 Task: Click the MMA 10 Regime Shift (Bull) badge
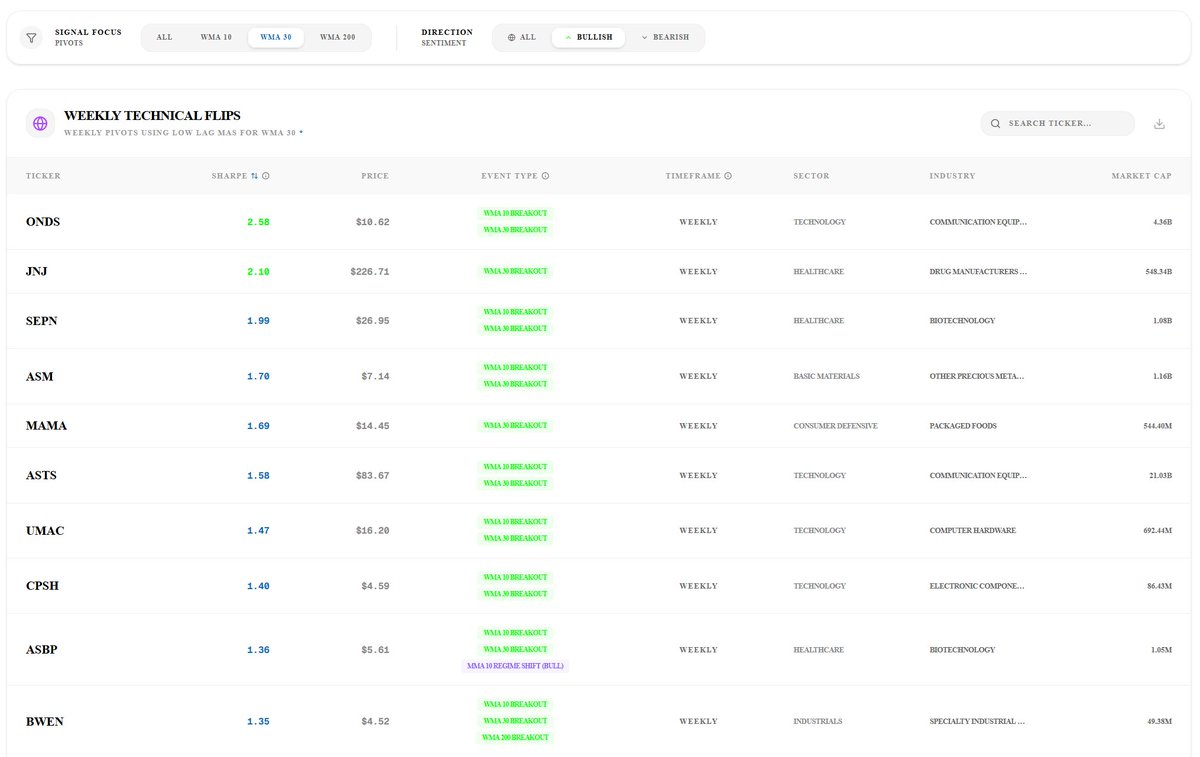coord(515,666)
